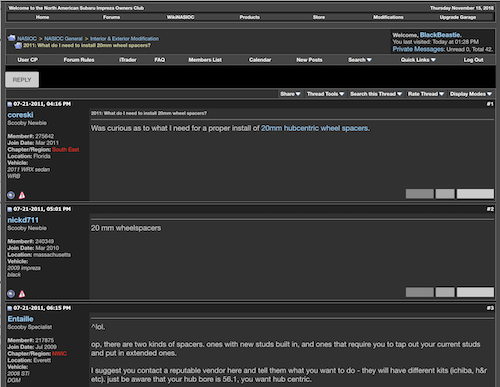Open the Modifications menu item
Image resolution: width=500 pixels, height=387 pixels.
coord(388,17)
